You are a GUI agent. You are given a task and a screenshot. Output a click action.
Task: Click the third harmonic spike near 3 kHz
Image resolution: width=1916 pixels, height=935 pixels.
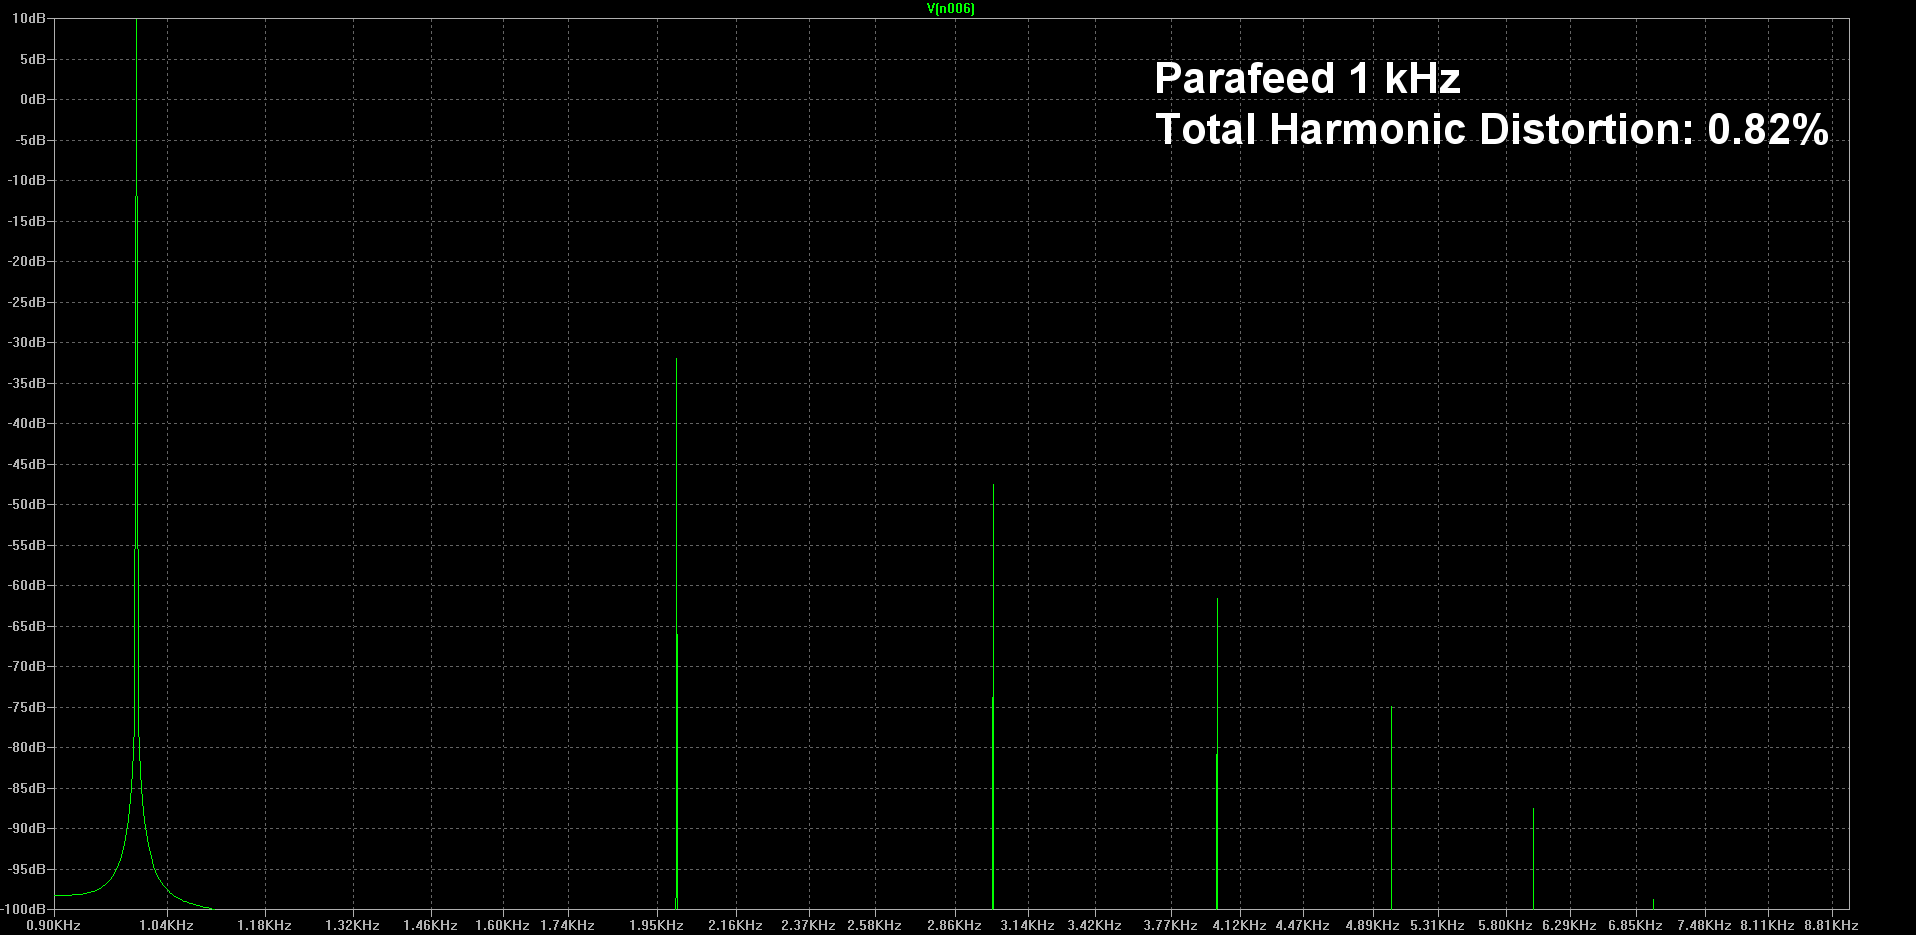993,696
